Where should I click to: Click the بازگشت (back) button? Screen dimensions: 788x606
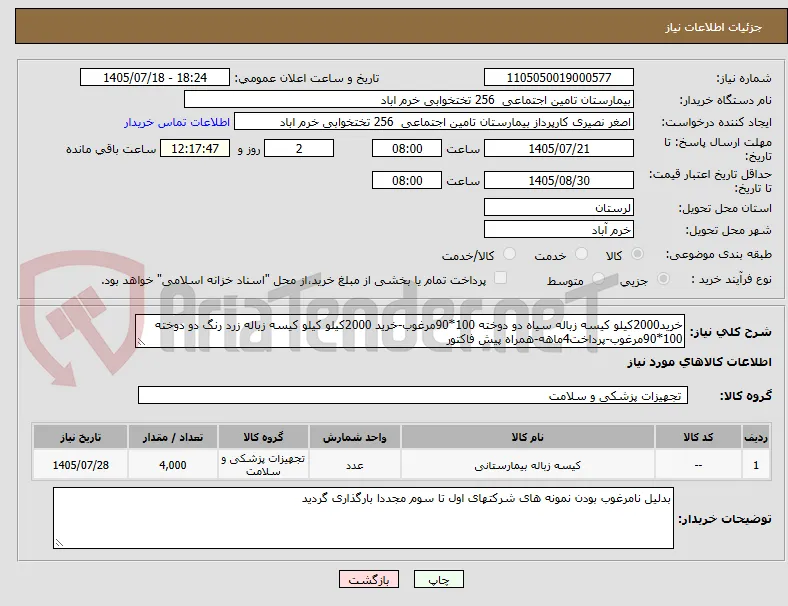coord(368,579)
